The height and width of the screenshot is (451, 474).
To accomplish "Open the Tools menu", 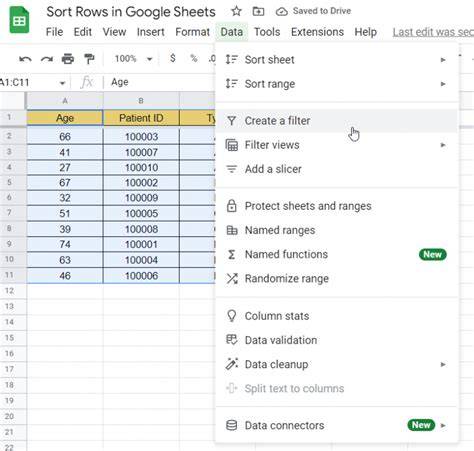I will click(267, 32).
